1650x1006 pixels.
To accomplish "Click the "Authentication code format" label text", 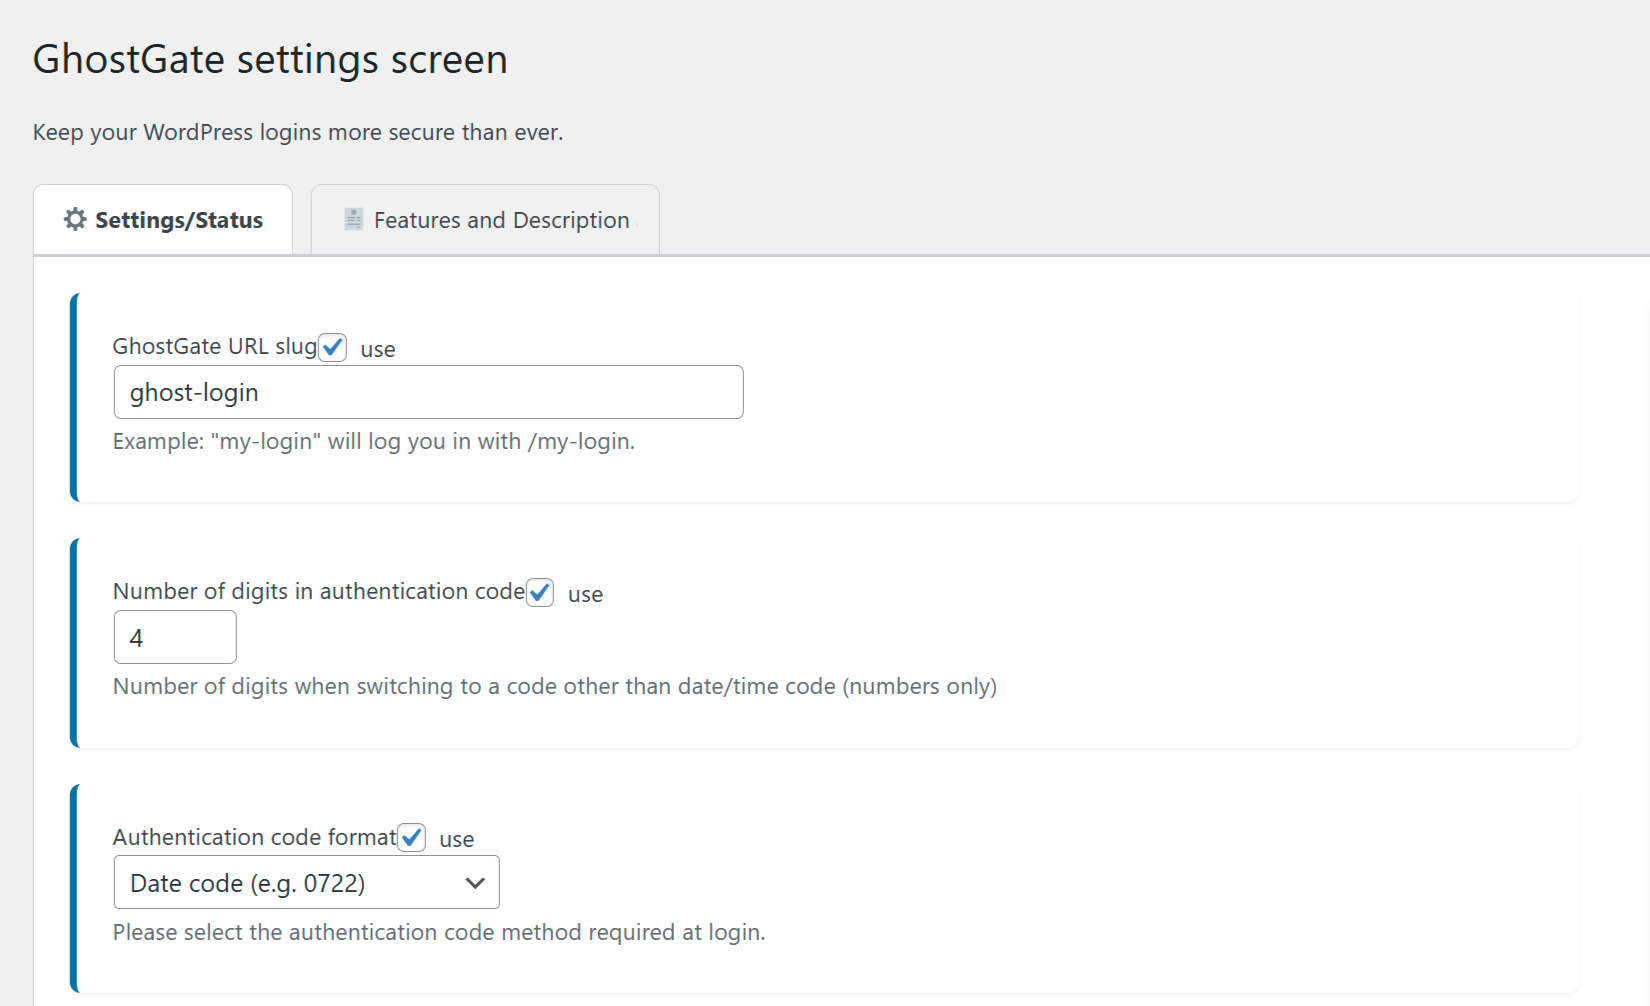I will pos(254,837).
